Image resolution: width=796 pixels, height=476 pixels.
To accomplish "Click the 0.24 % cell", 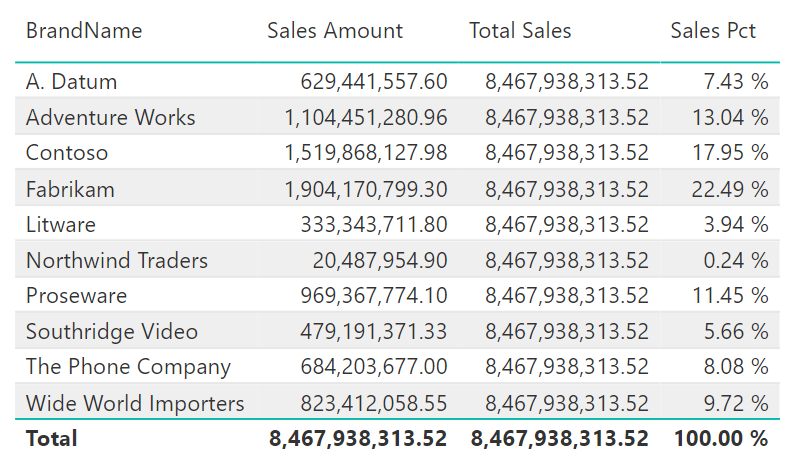I will point(736,261).
